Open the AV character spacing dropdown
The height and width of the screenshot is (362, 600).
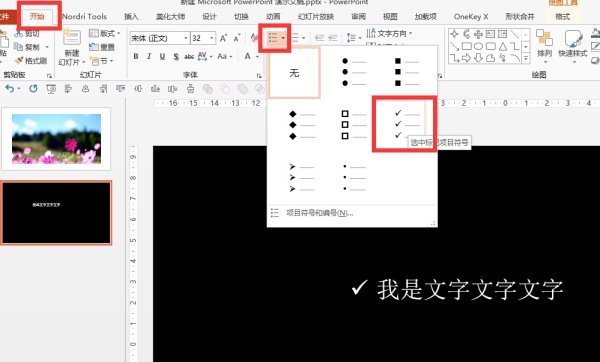pyautogui.click(x=205, y=56)
